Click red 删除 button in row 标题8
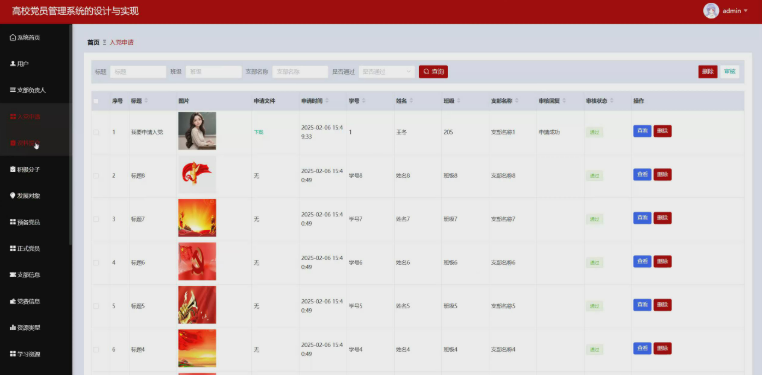762x375 pixels. 662,174
